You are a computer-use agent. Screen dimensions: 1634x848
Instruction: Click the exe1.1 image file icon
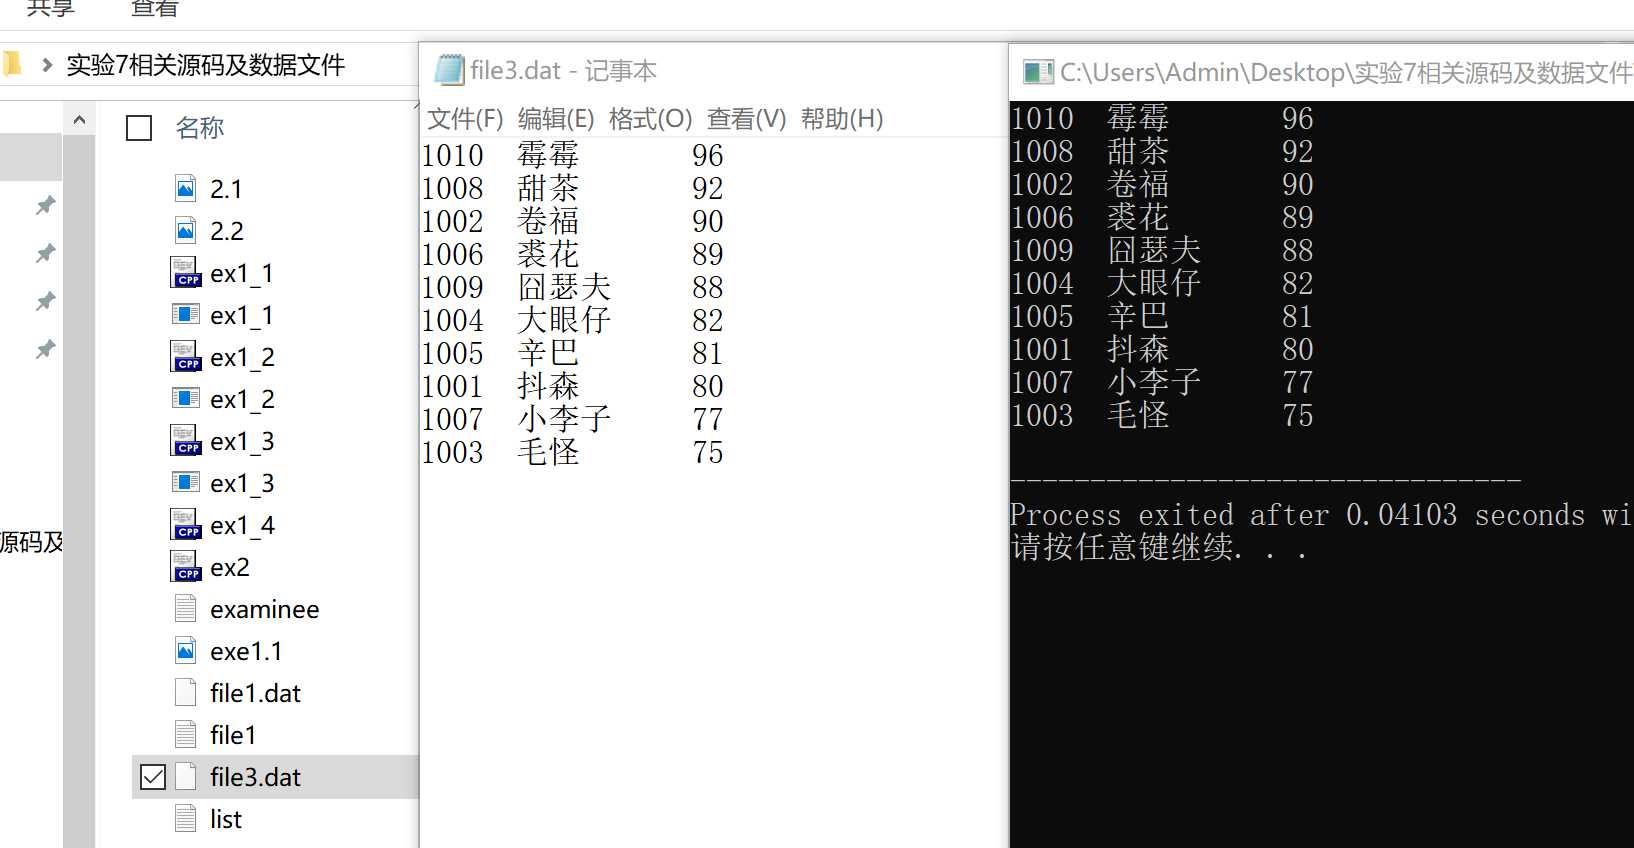pos(186,650)
